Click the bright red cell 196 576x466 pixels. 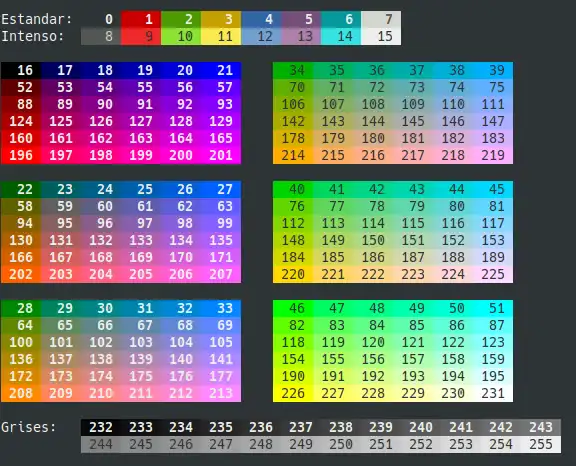click(21, 155)
